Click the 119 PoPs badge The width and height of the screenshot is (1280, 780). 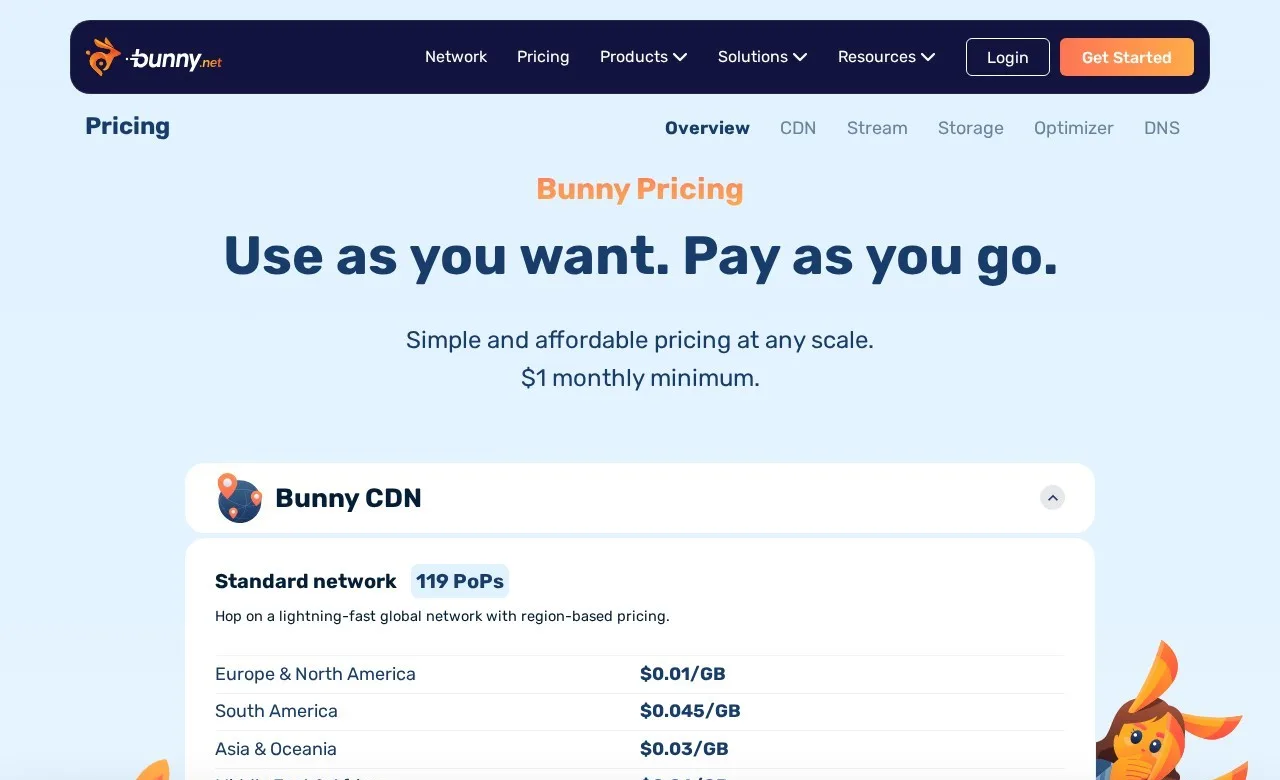(x=460, y=581)
